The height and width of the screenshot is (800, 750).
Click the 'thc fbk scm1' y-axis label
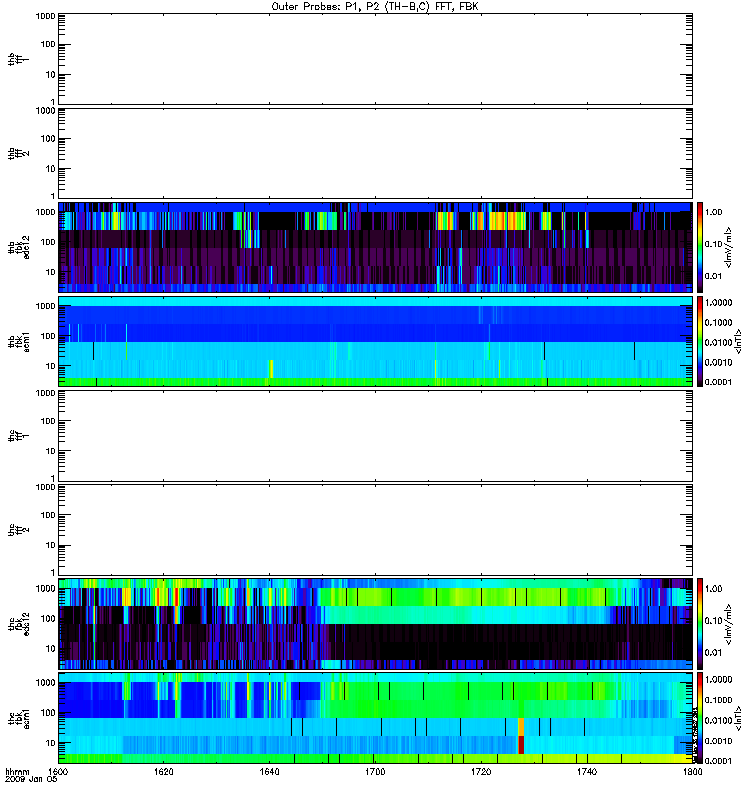19,718
